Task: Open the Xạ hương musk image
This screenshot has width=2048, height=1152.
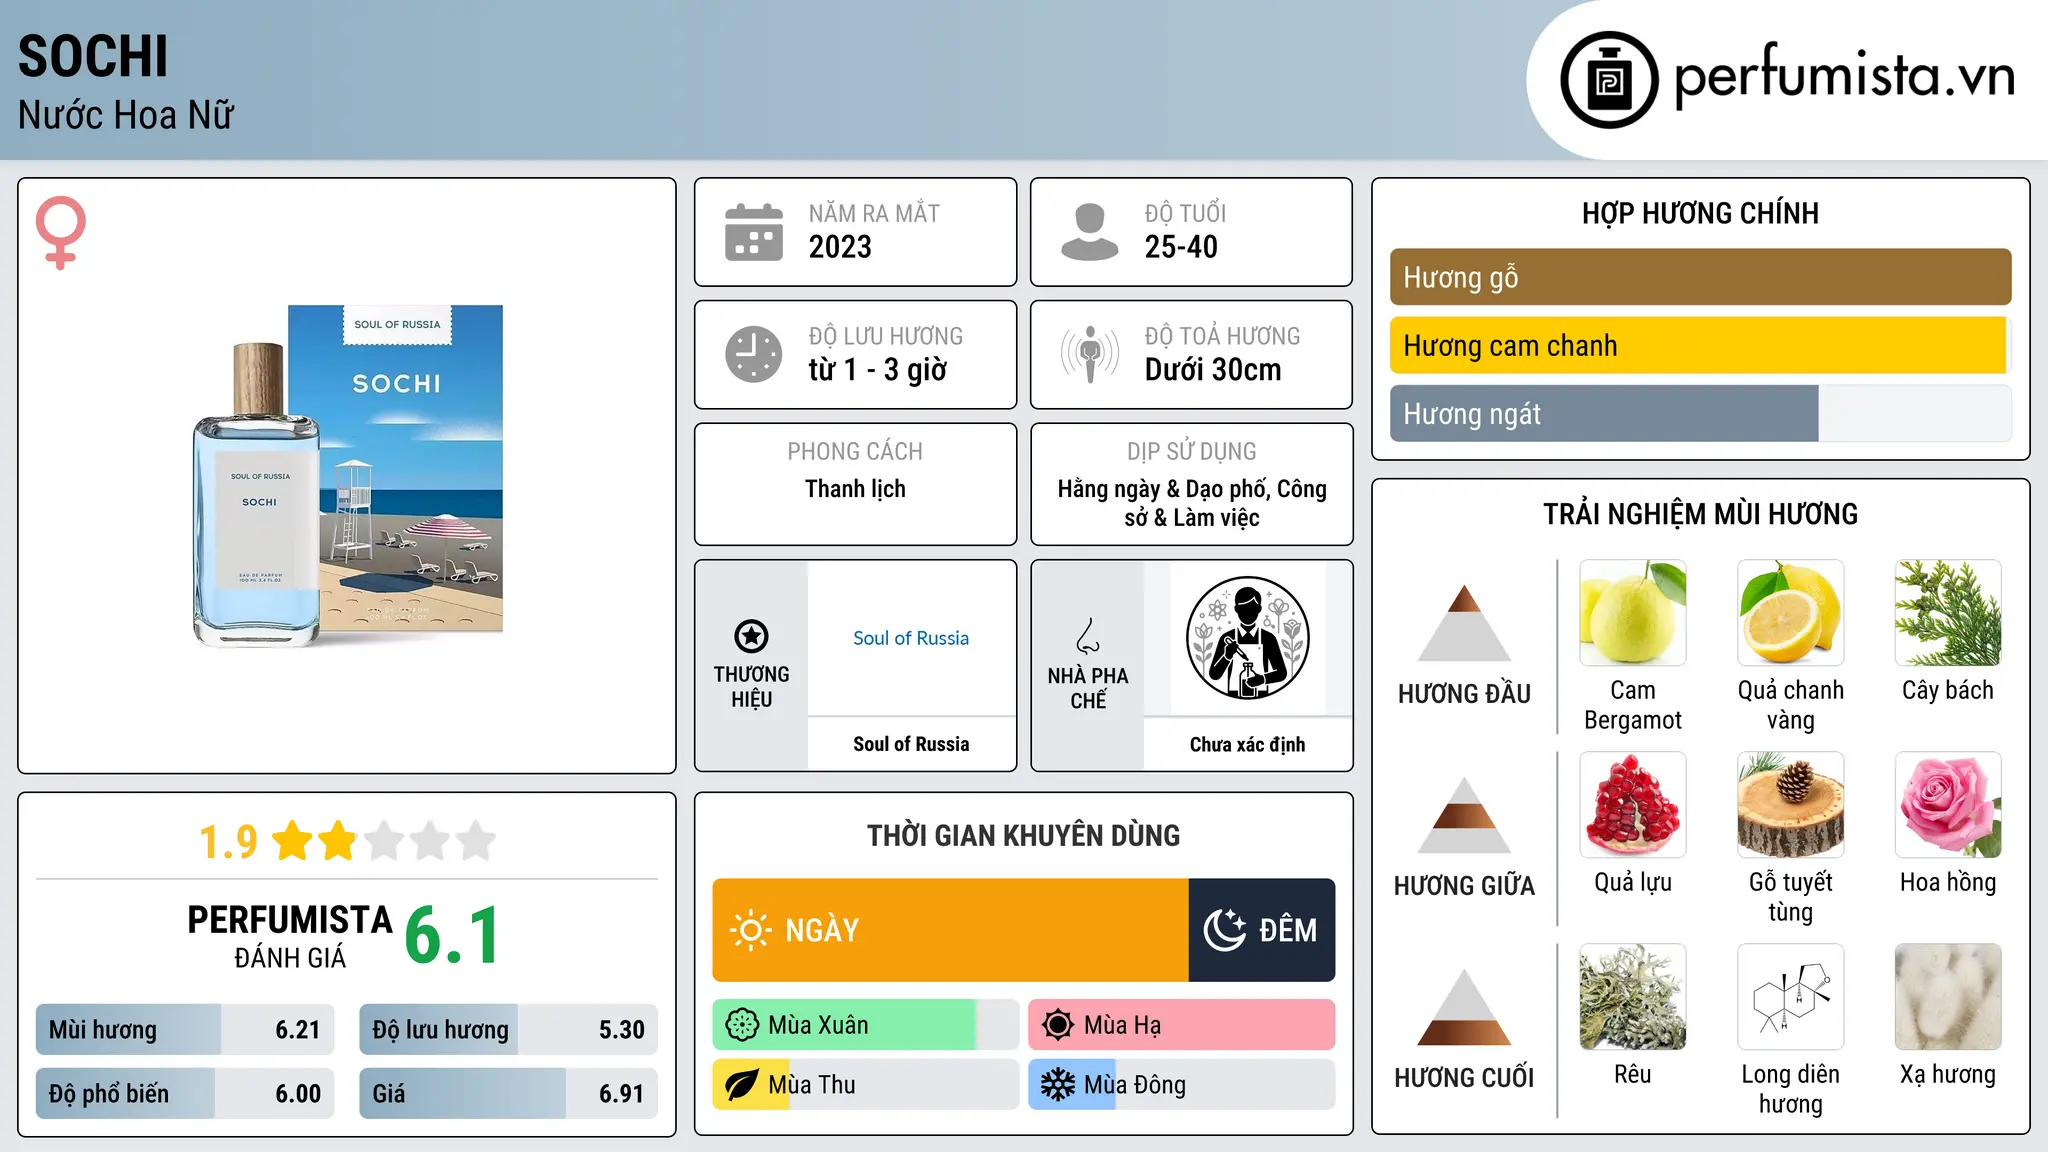Action: (1948, 997)
